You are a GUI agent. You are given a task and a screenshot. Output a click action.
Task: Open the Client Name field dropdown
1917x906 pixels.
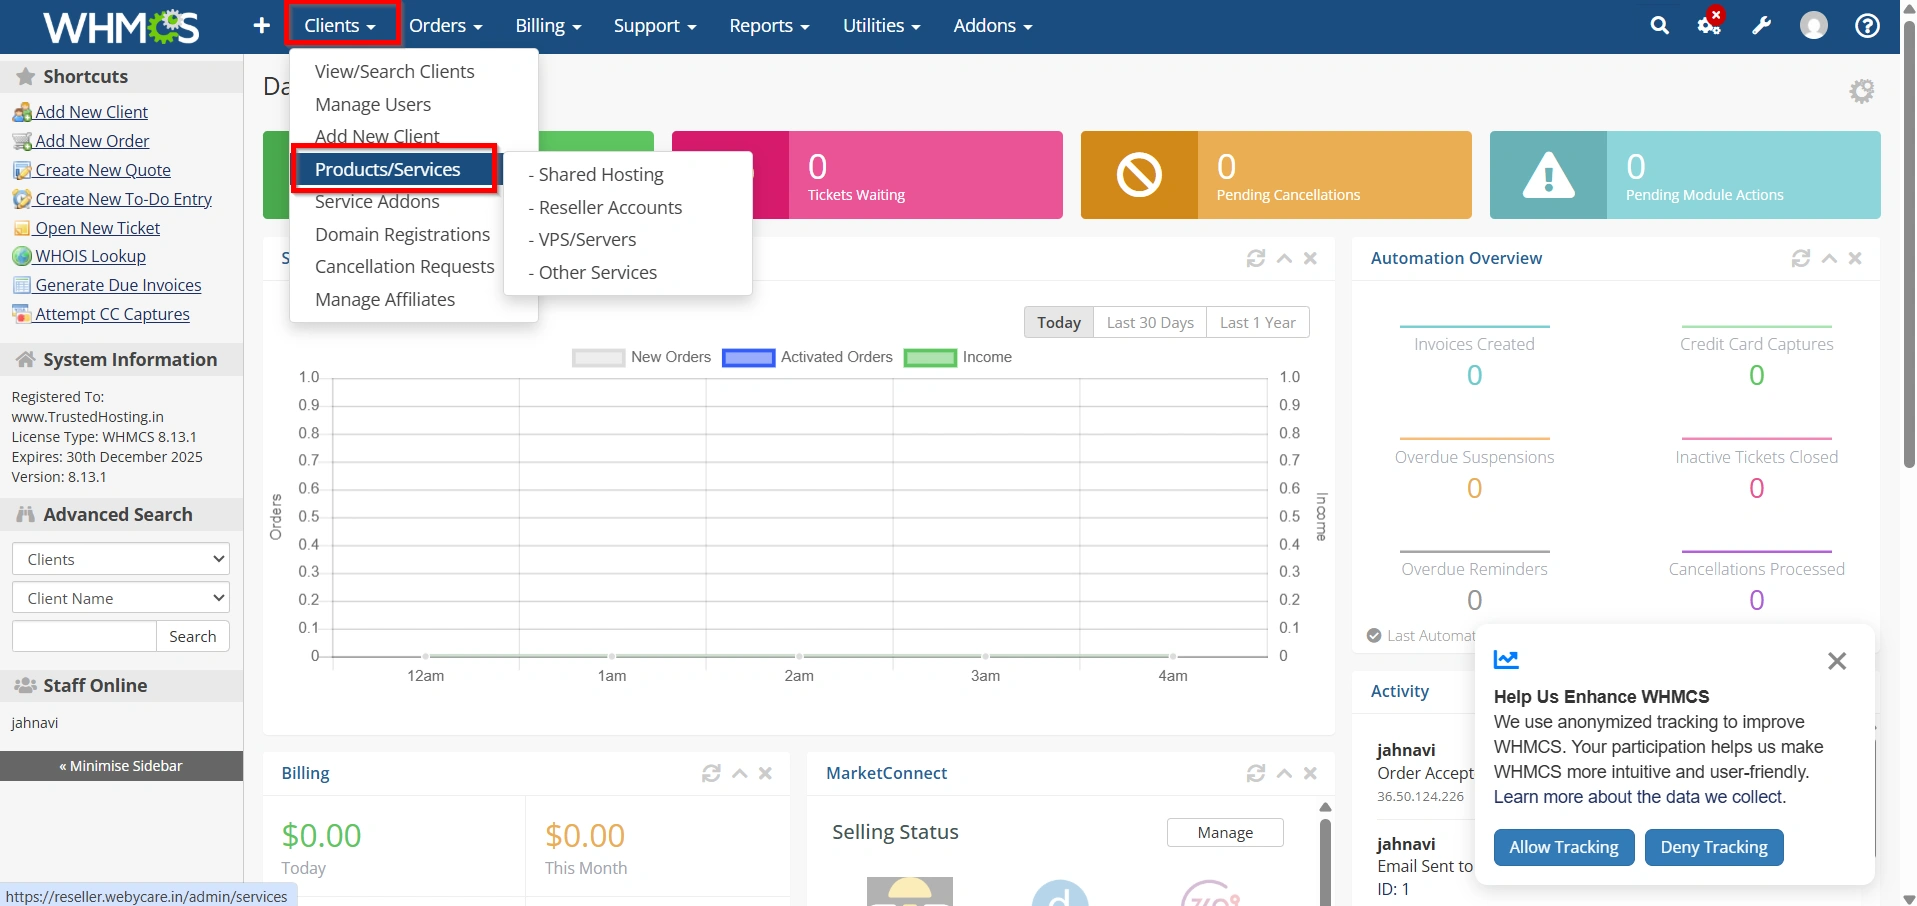pos(121,598)
